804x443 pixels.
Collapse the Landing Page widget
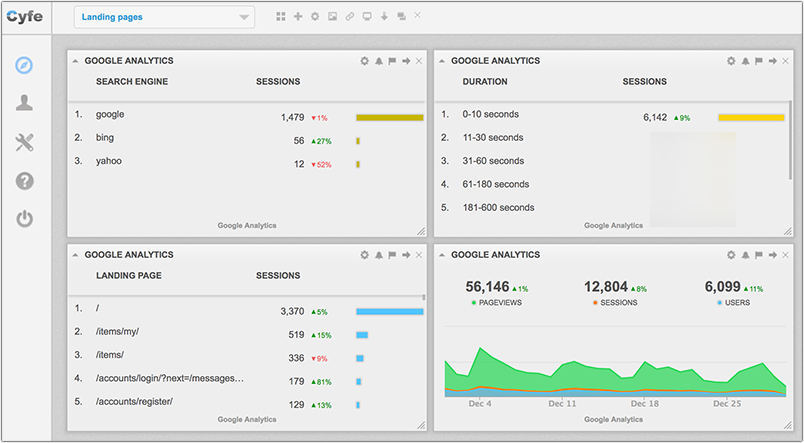[75, 255]
